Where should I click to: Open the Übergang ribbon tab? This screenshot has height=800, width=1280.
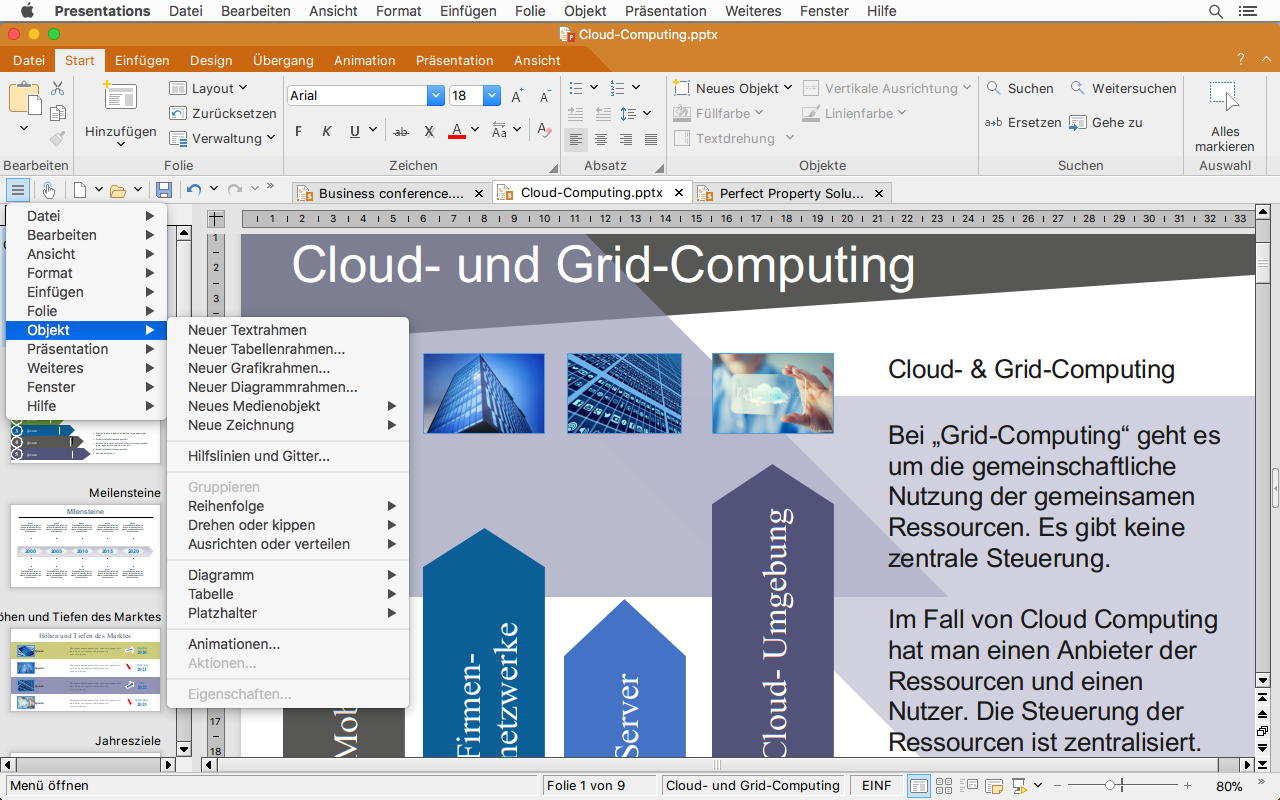[283, 60]
